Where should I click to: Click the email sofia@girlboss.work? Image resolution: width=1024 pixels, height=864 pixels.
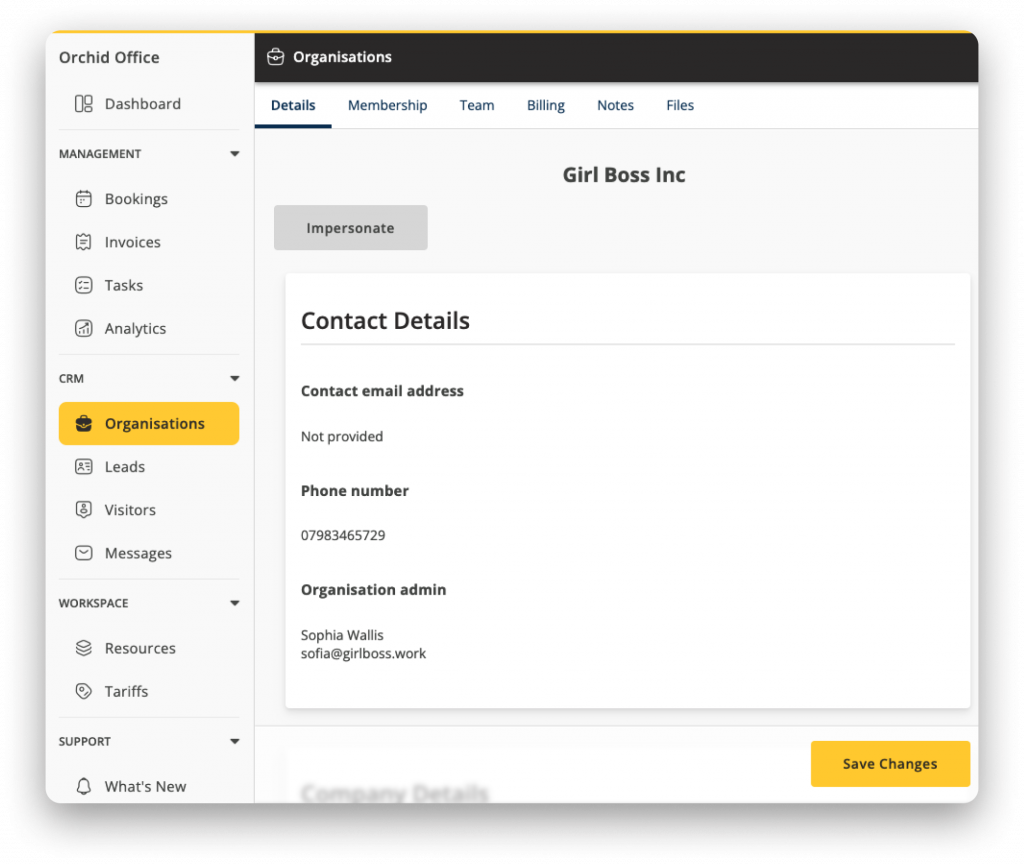(363, 654)
